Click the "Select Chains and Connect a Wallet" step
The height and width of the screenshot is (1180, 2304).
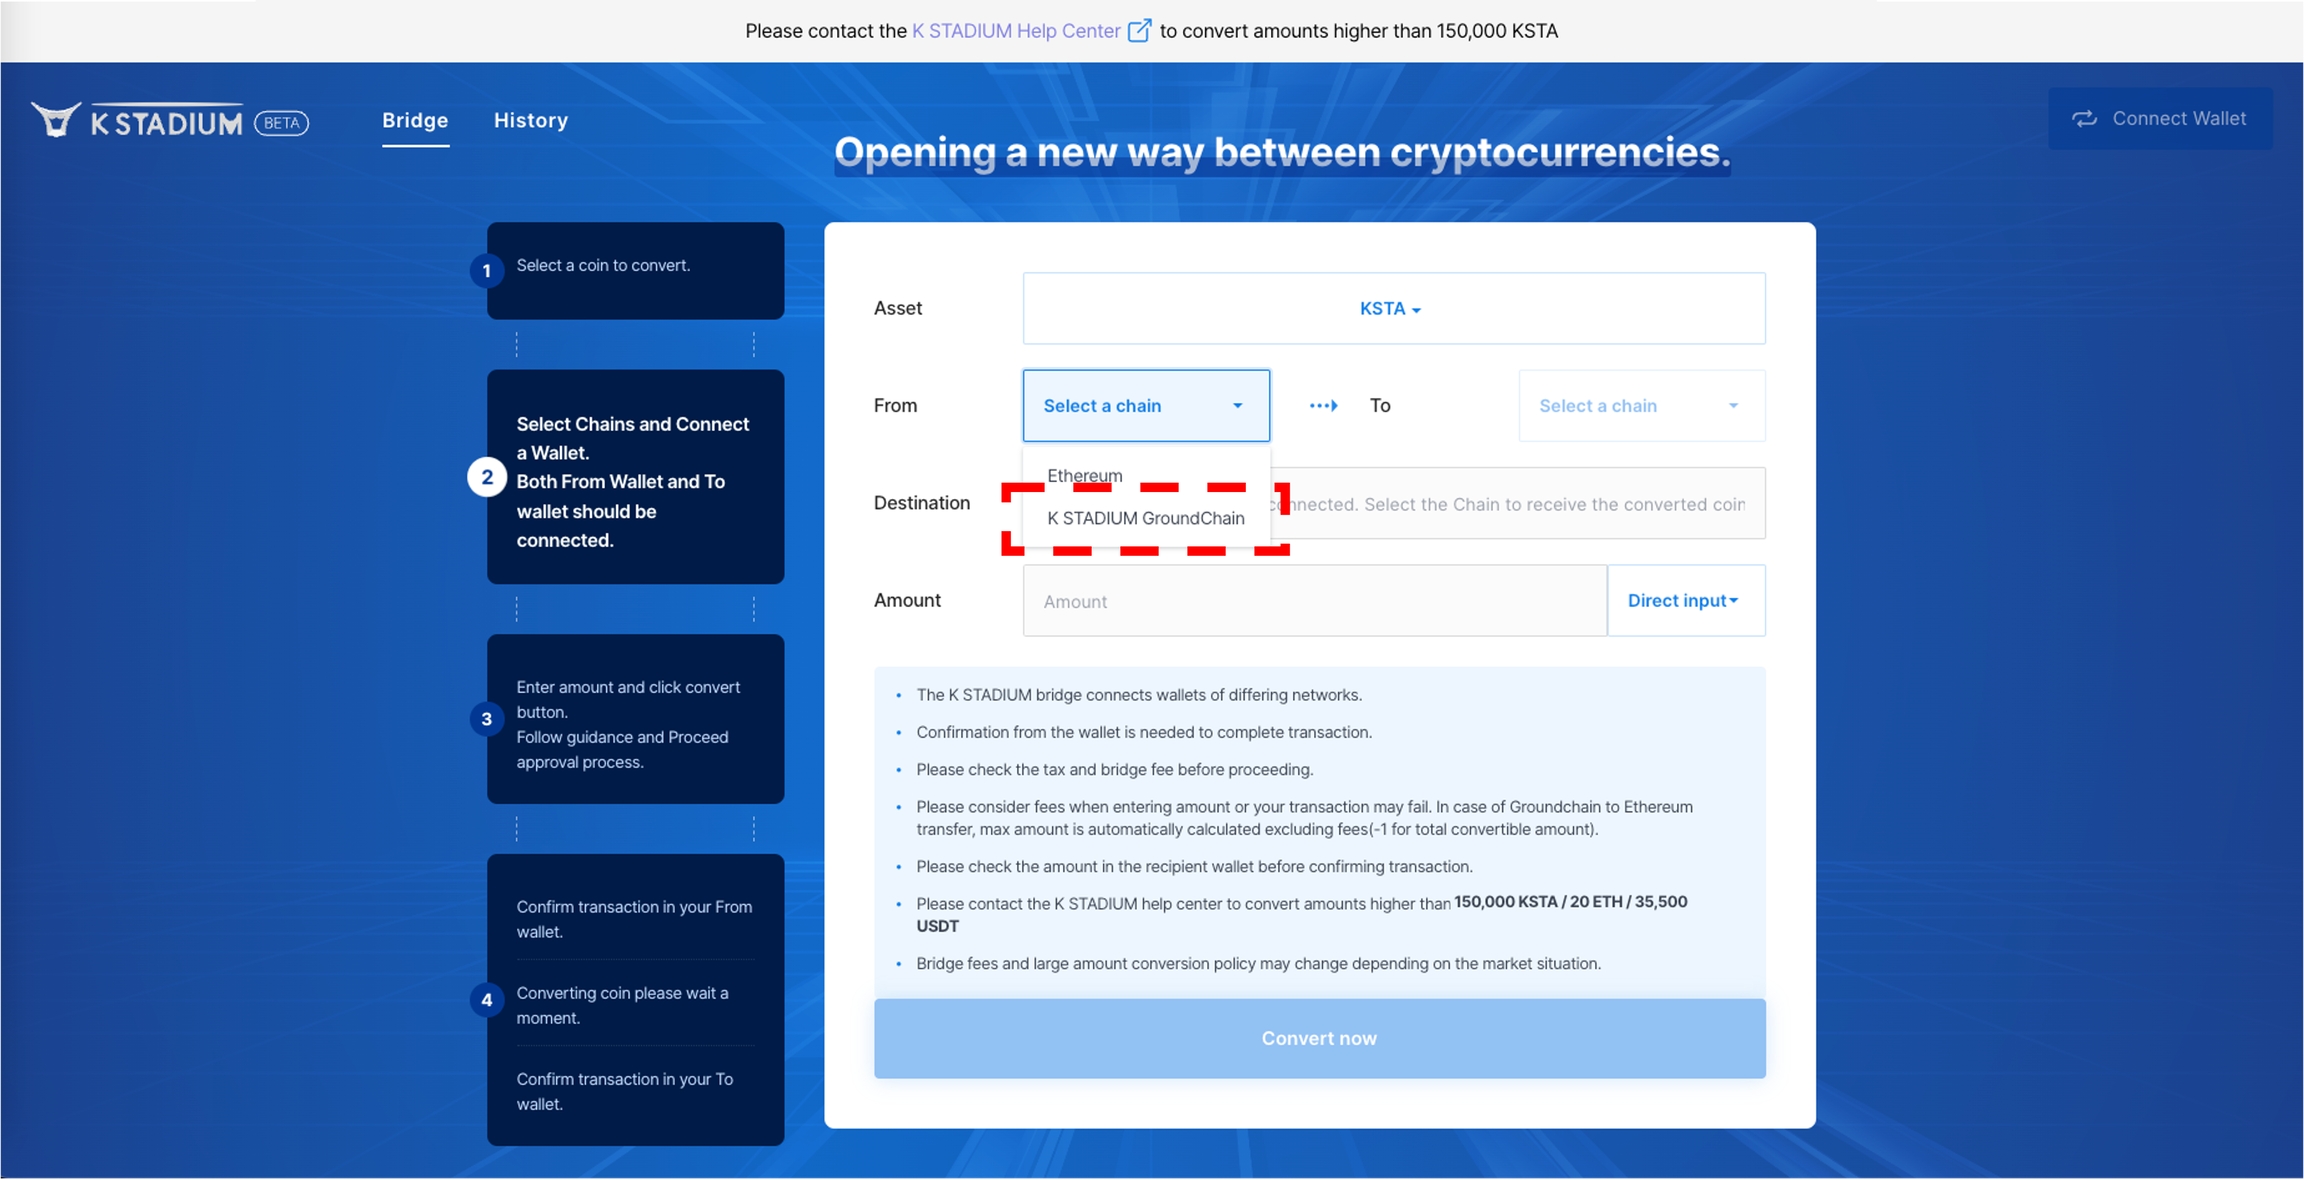[635, 476]
